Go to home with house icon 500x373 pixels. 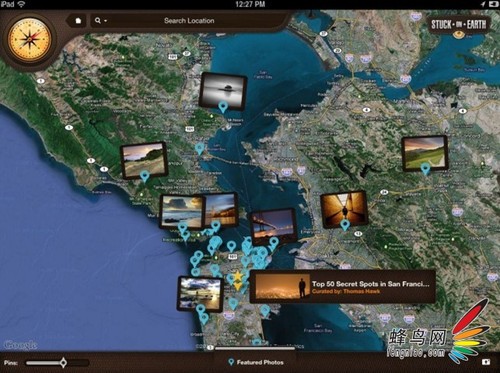pos(78,21)
